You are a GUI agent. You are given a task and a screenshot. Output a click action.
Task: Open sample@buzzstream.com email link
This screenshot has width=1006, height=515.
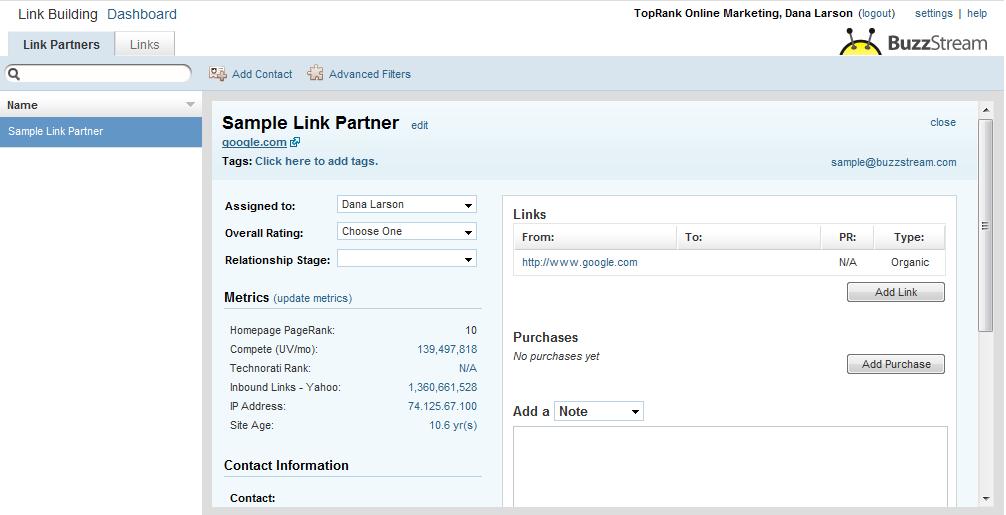[x=894, y=162]
